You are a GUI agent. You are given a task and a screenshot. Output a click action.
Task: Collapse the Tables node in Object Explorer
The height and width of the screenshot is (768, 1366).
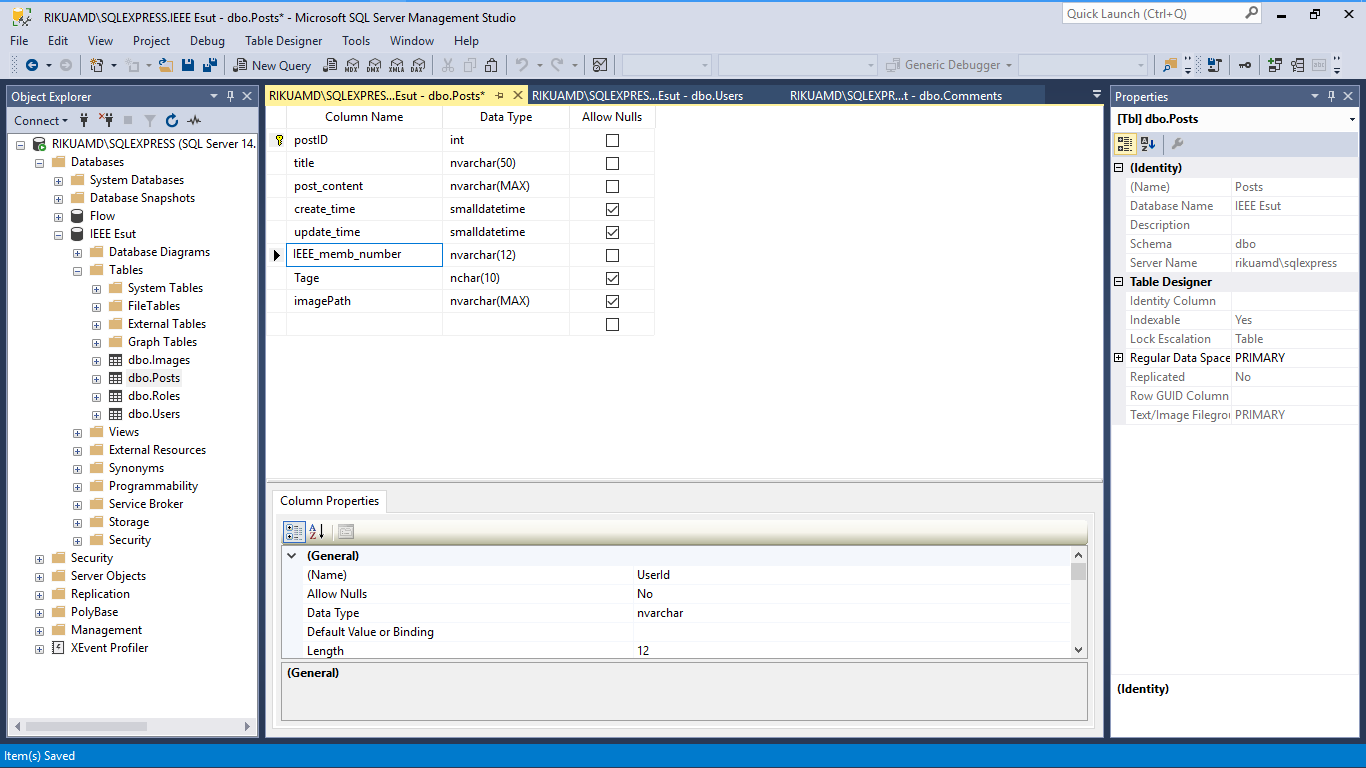coord(78,270)
